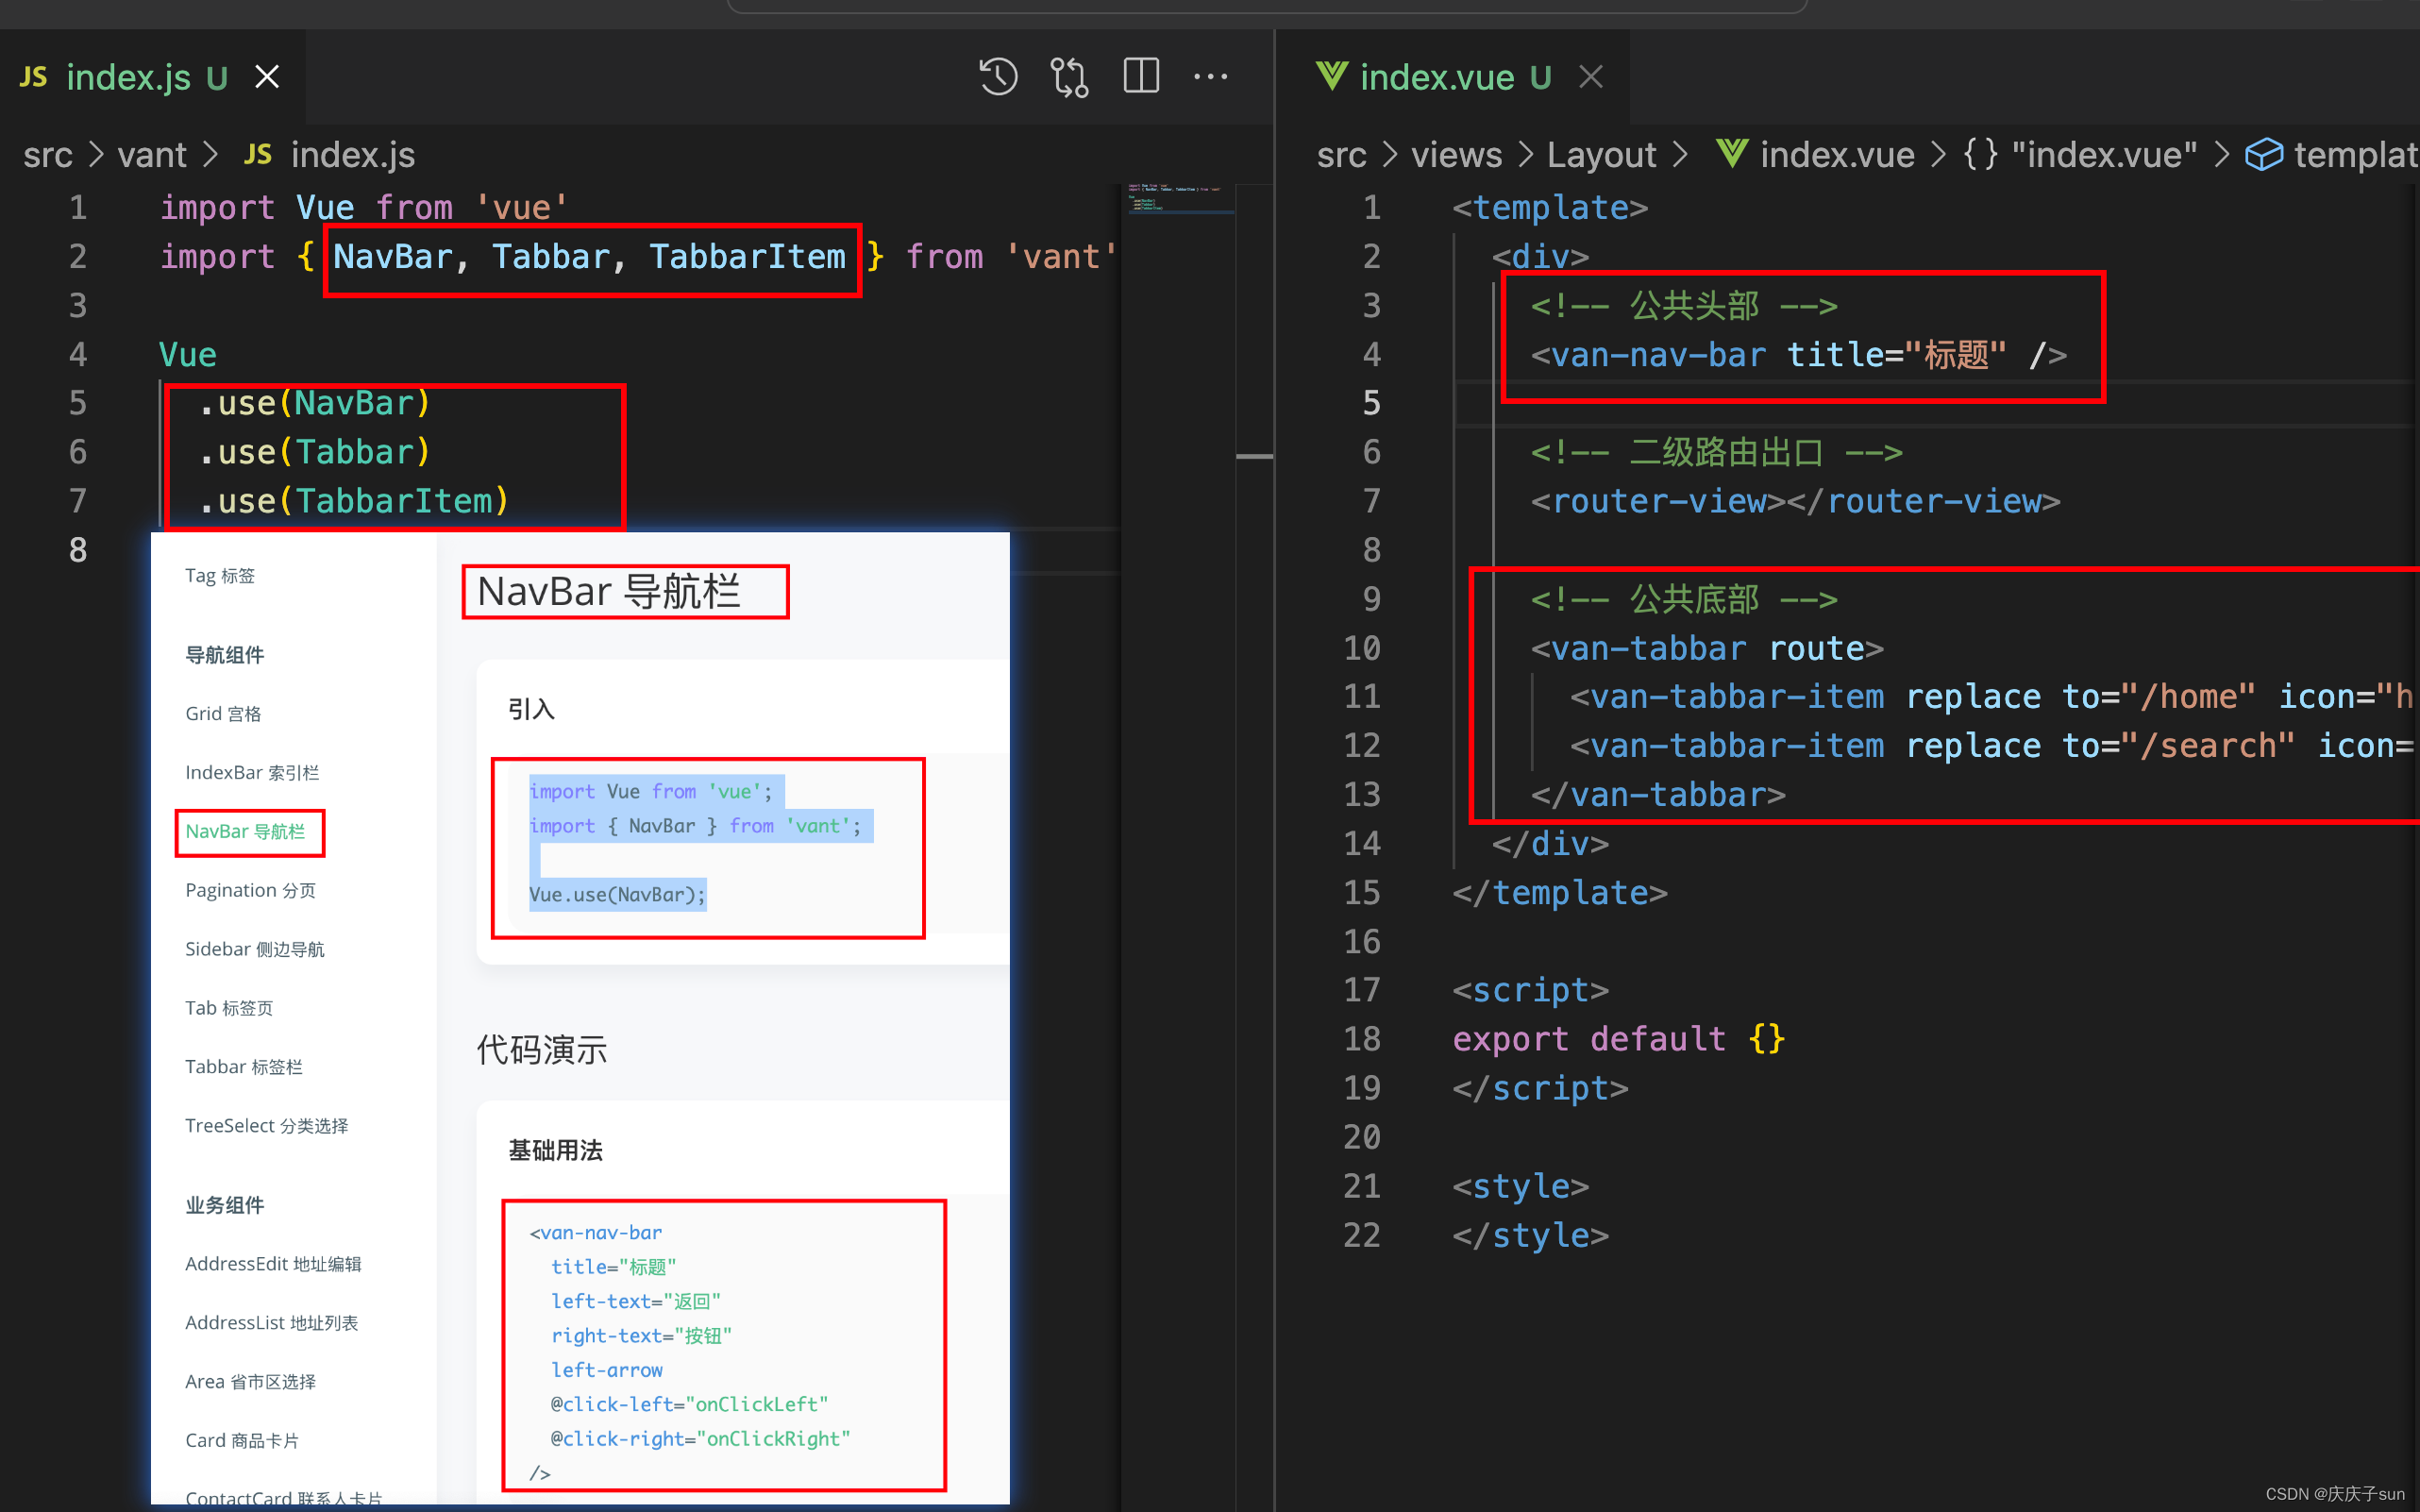Open the editor more actions menu
Viewport: 2420px width, 1512px height.
[x=1211, y=77]
